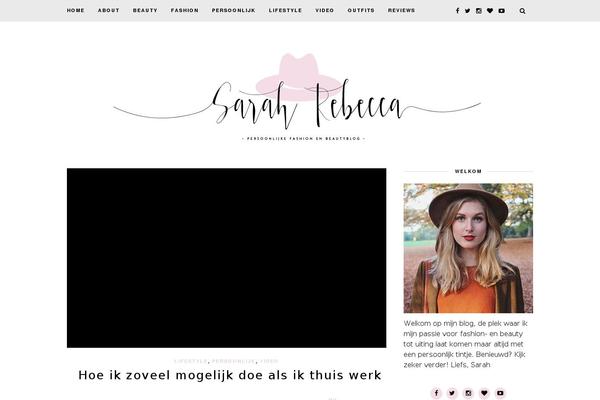The width and height of the screenshot is (600, 400).
Task: Open the PERSOONLIJK menu category
Action: click(x=233, y=10)
